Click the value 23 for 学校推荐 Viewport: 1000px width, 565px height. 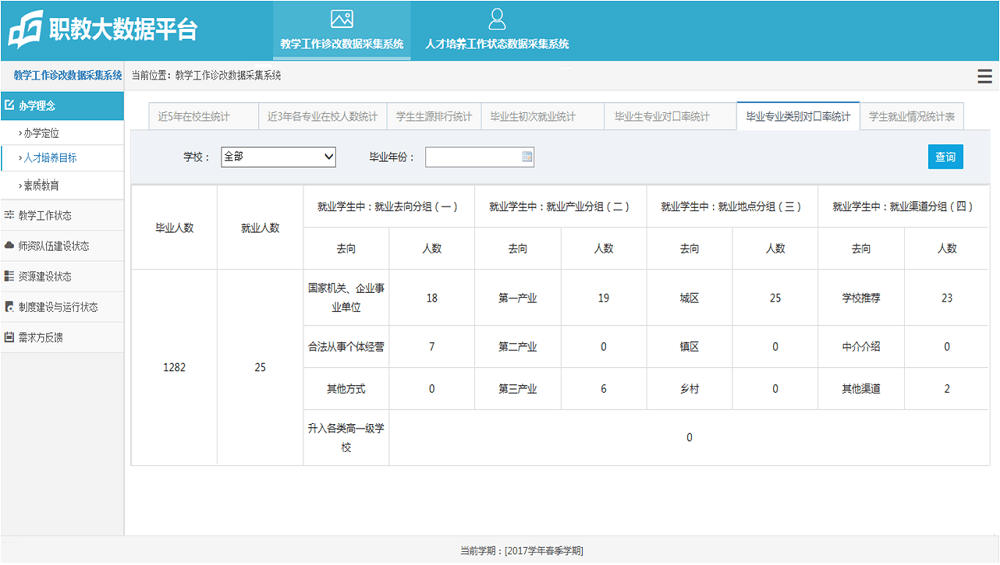(947, 298)
